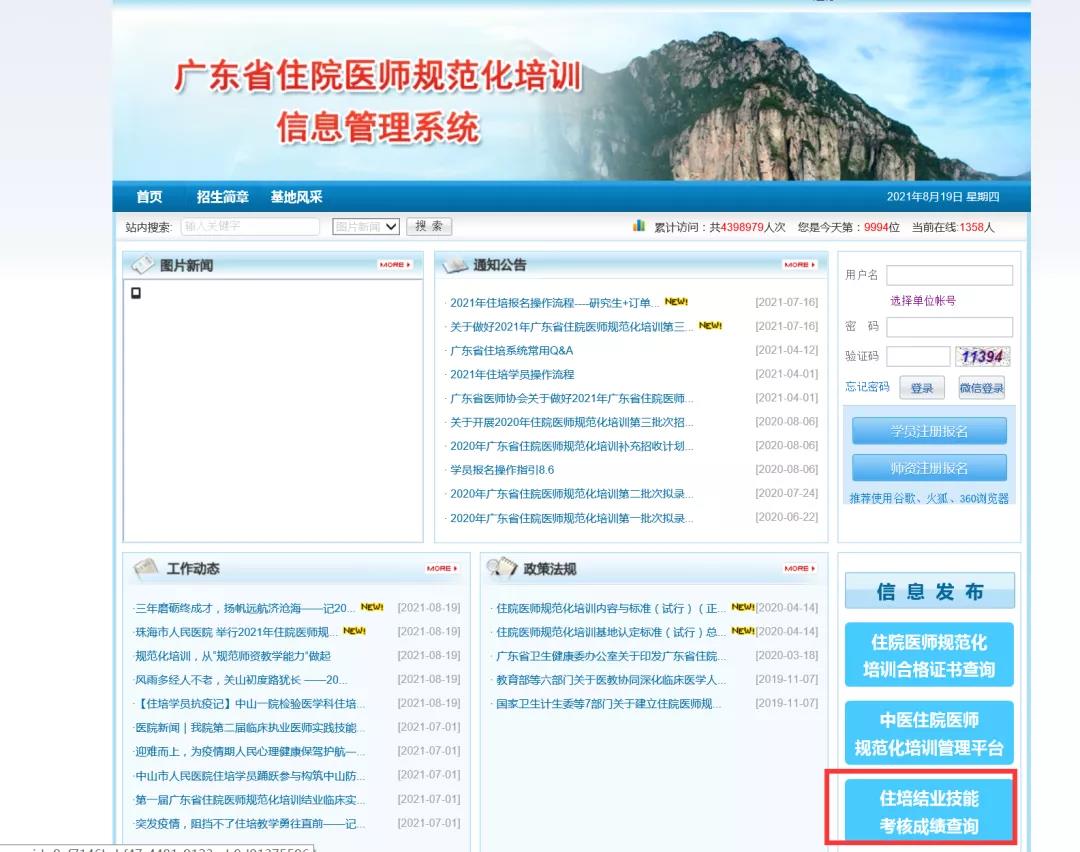Click the scroll icon beside 政策法规 heading
Screen dimensions: 1080x852
tap(502, 567)
